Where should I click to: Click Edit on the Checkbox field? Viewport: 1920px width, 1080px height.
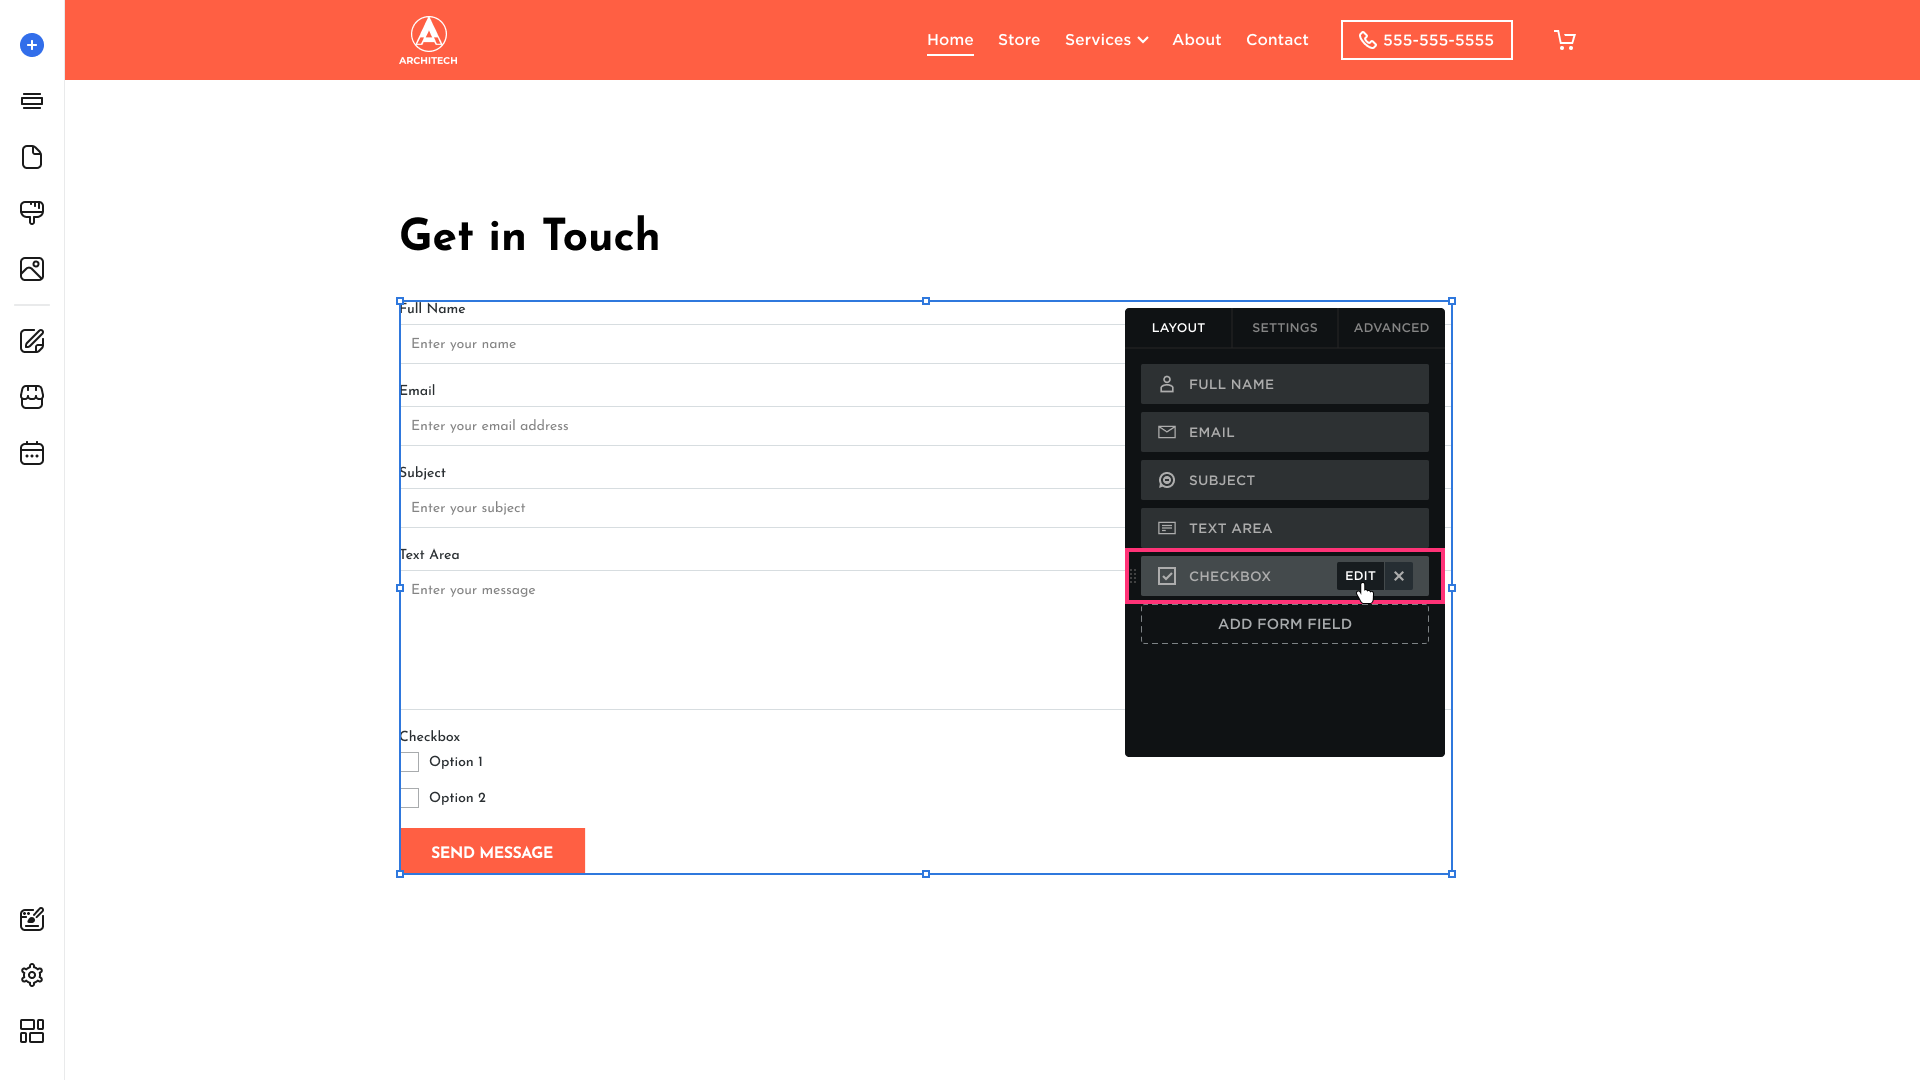click(1360, 576)
